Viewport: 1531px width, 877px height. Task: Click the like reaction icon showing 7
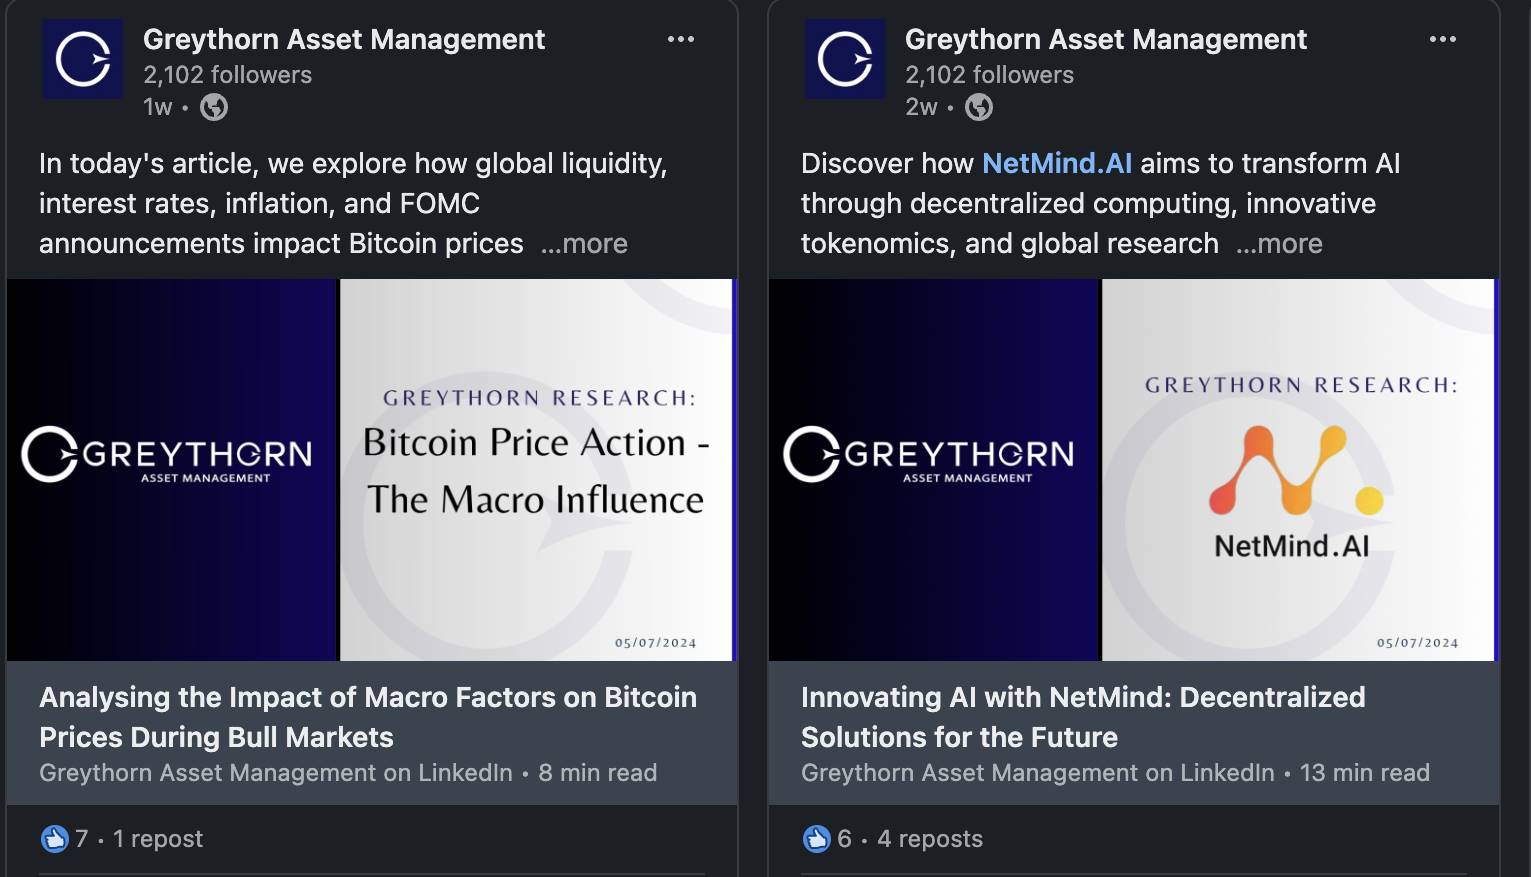coord(54,839)
